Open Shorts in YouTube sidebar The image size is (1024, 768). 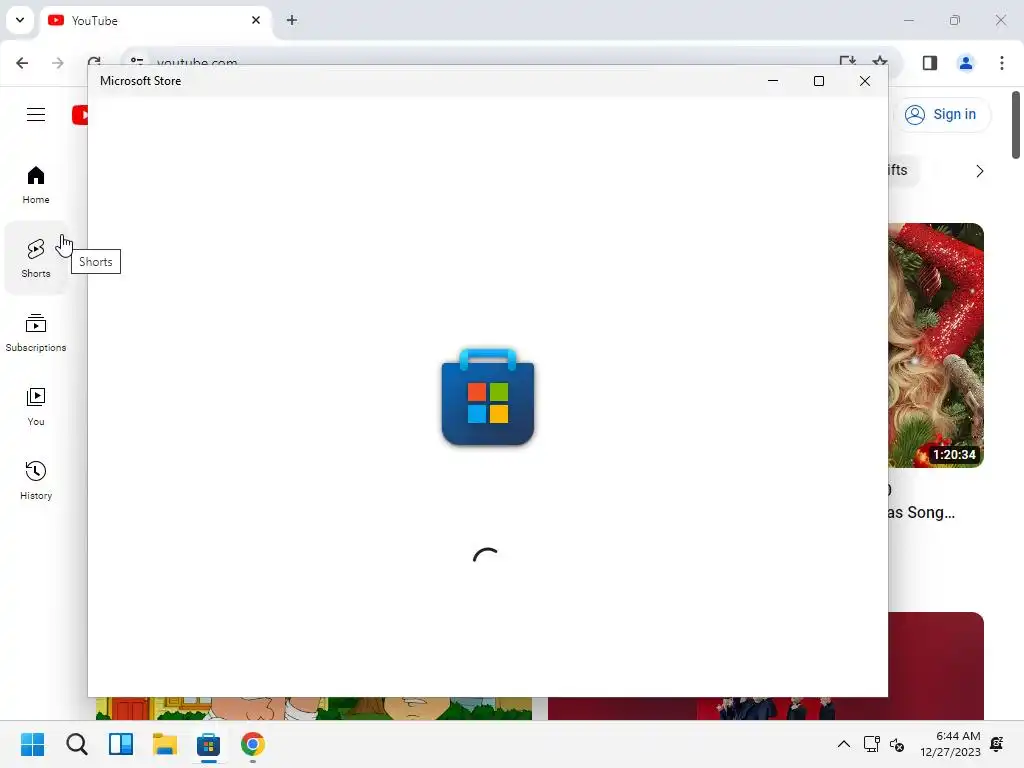pos(36,259)
